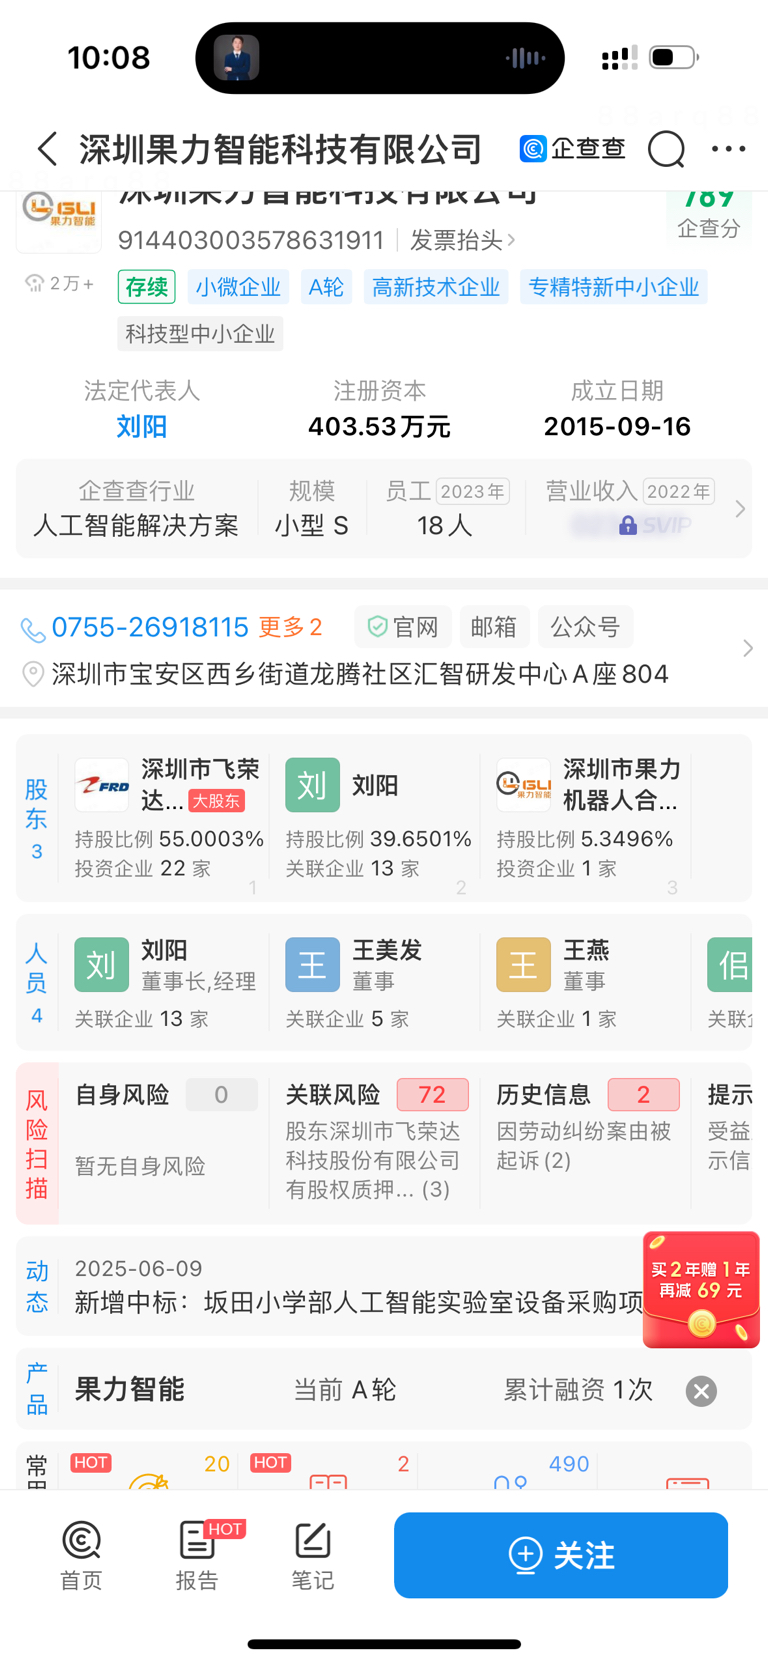Image resolution: width=769 pixels, height=1665 pixels.
Task: Tap the phone handset icon
Action: [x=33, y=629]
